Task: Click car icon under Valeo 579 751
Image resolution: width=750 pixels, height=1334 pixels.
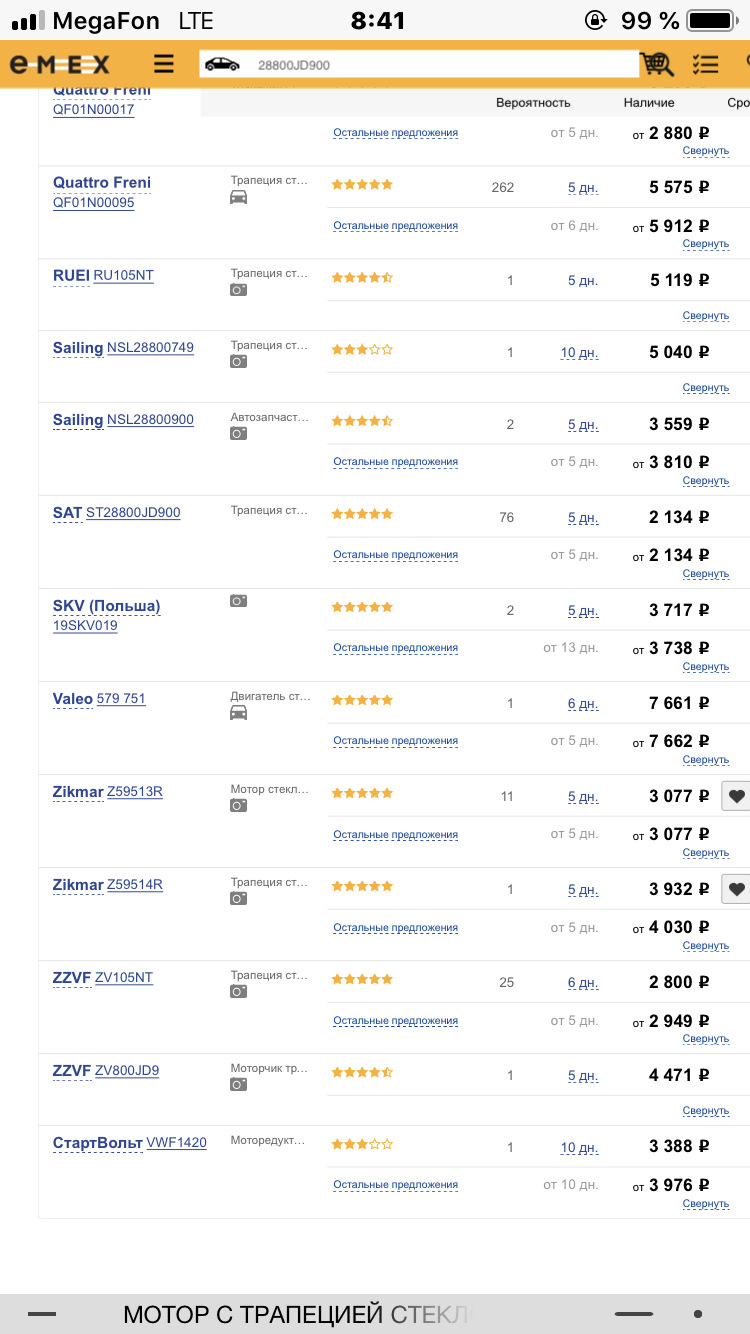Action: [239, 713]
